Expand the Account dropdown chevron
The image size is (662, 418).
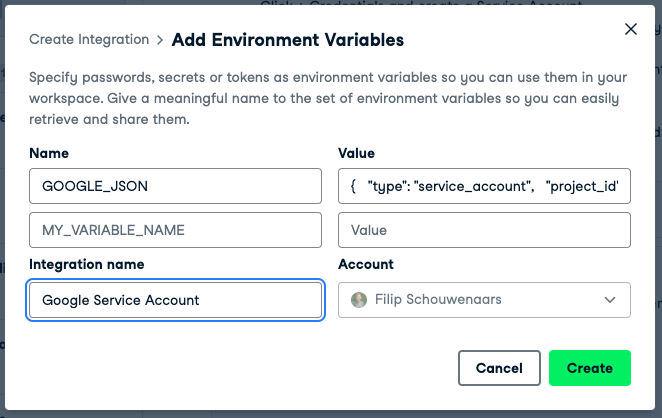pos(610,300)
